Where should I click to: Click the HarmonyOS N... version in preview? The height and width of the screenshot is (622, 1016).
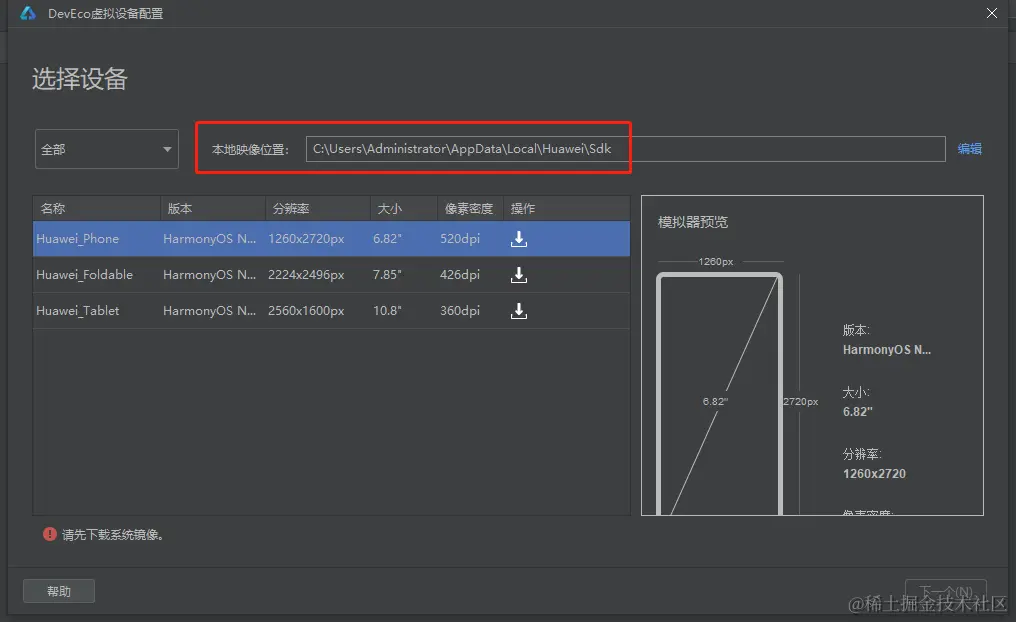tap(886, 350)
